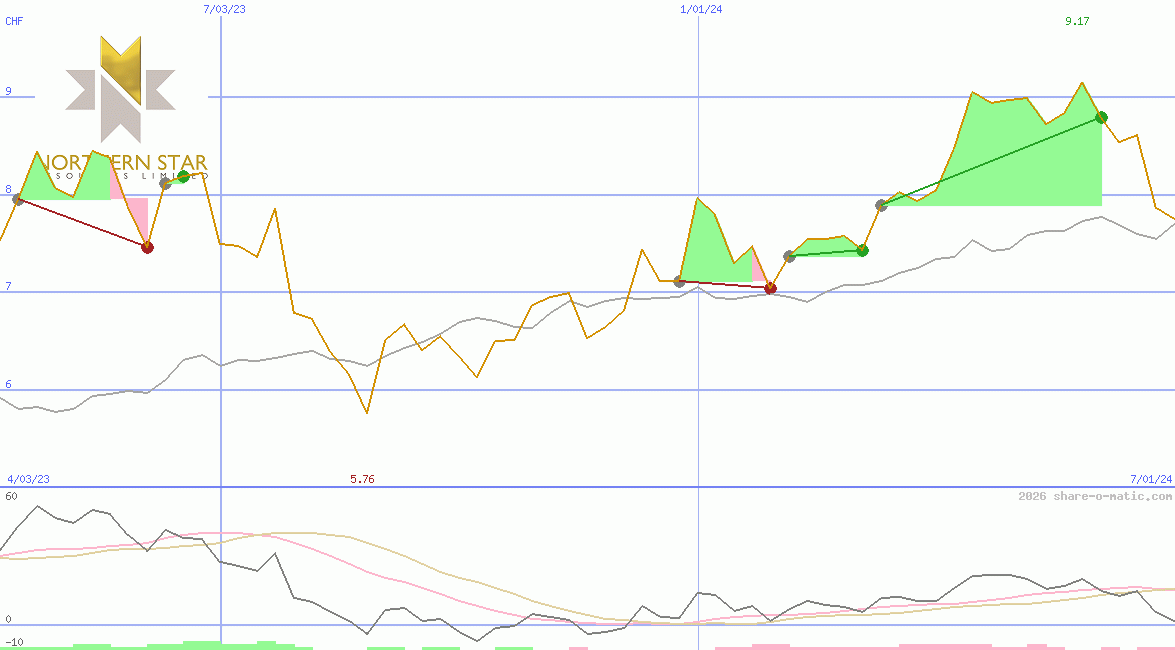Select the red trough marker below the 8 line
Image resolution: width=1175 pixels, height=650 pixels.
(x=148, y=248)
